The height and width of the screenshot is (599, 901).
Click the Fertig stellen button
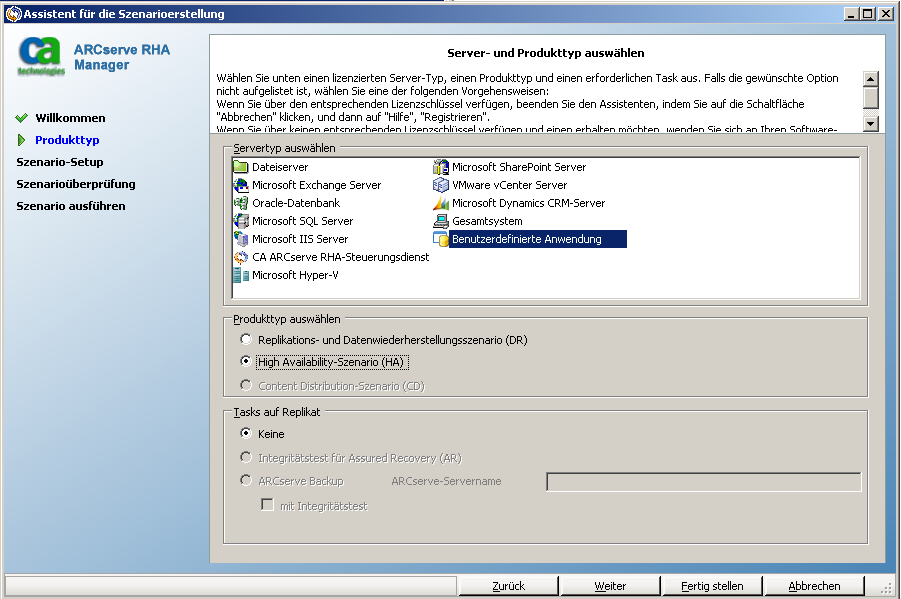tap(712, 586)
